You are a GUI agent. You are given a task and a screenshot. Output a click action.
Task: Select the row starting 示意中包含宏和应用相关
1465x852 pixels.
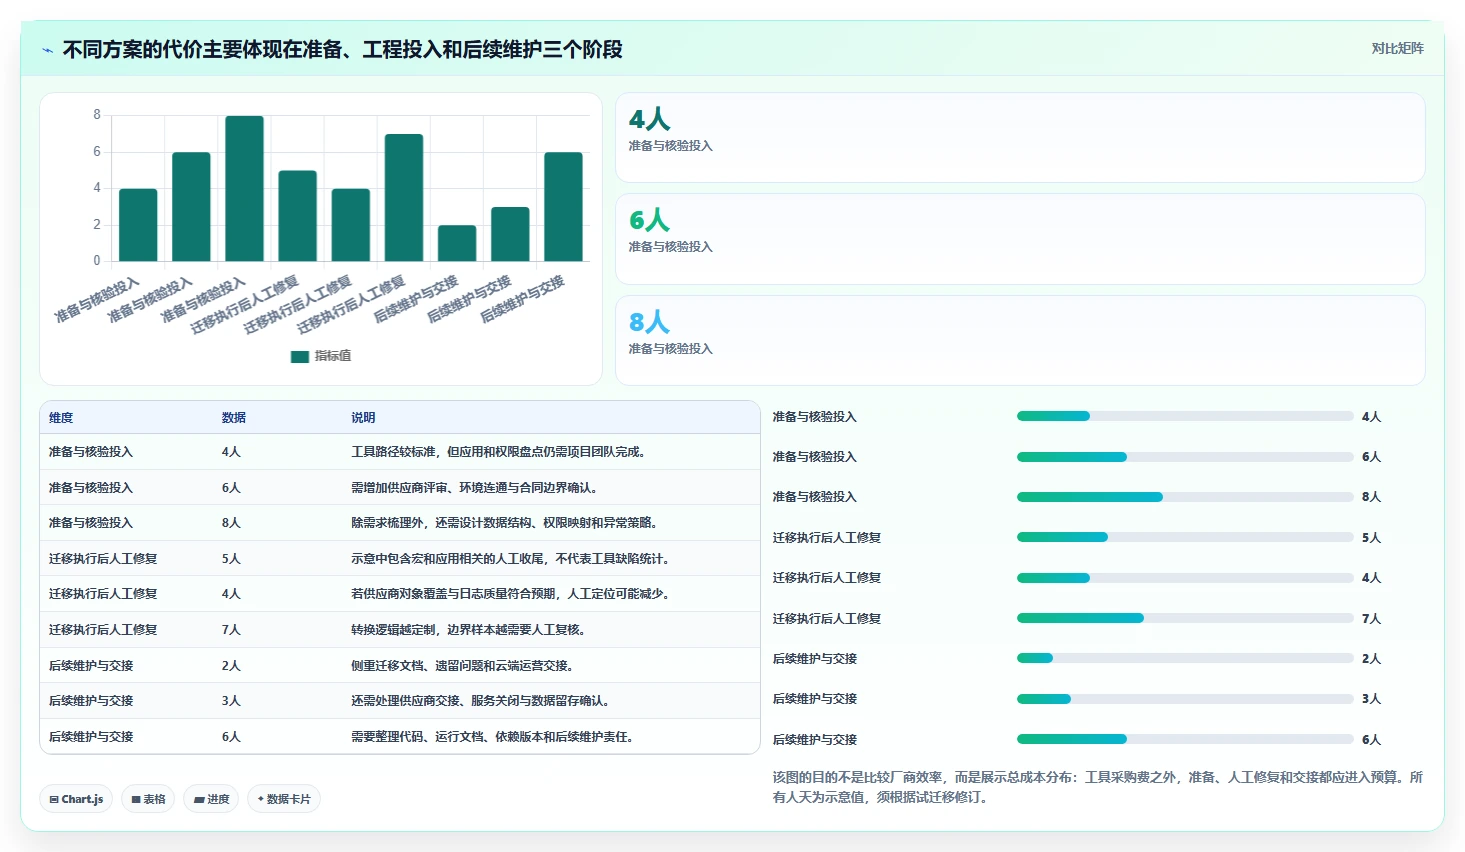pyautogui.click(x=400, y=559)
